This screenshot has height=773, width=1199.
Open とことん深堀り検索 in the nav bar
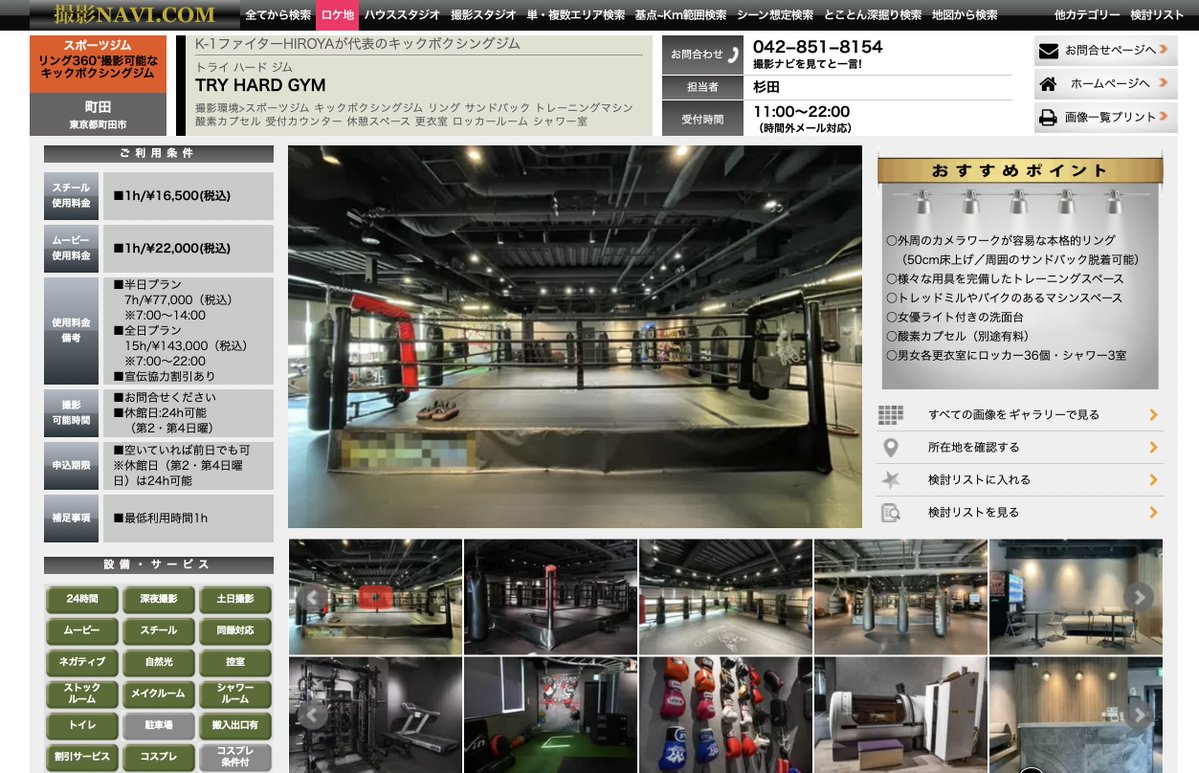click(872, 15)
